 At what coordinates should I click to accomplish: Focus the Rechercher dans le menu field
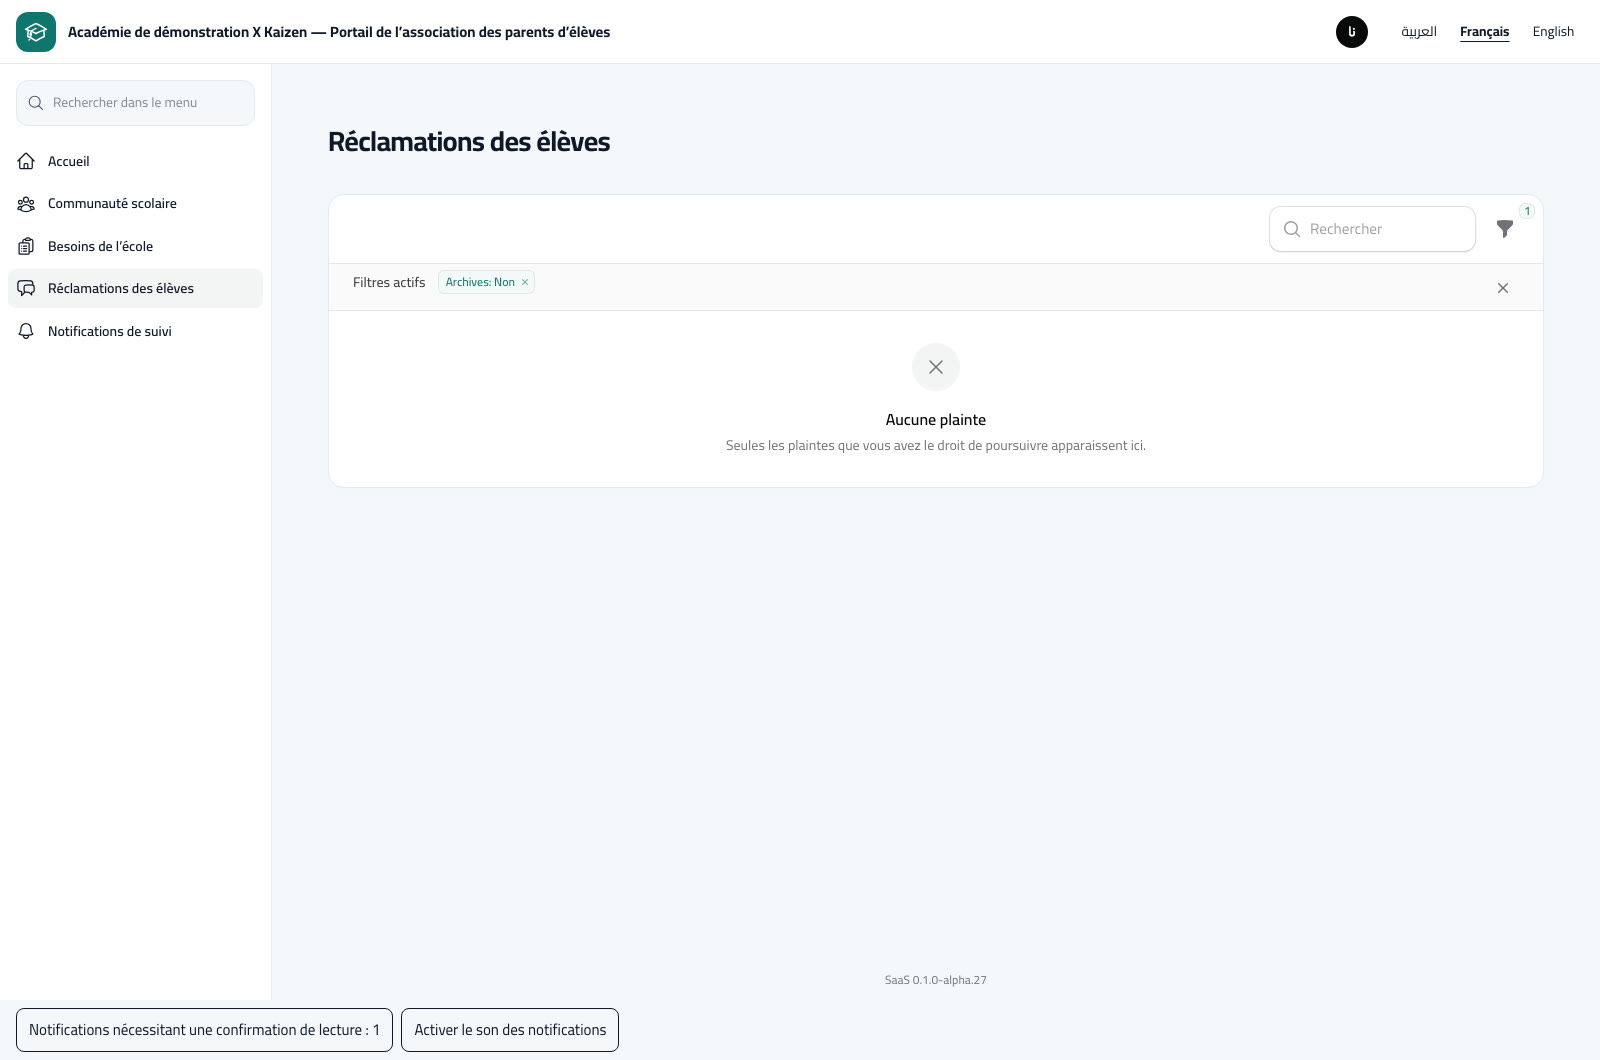[135, 103]
